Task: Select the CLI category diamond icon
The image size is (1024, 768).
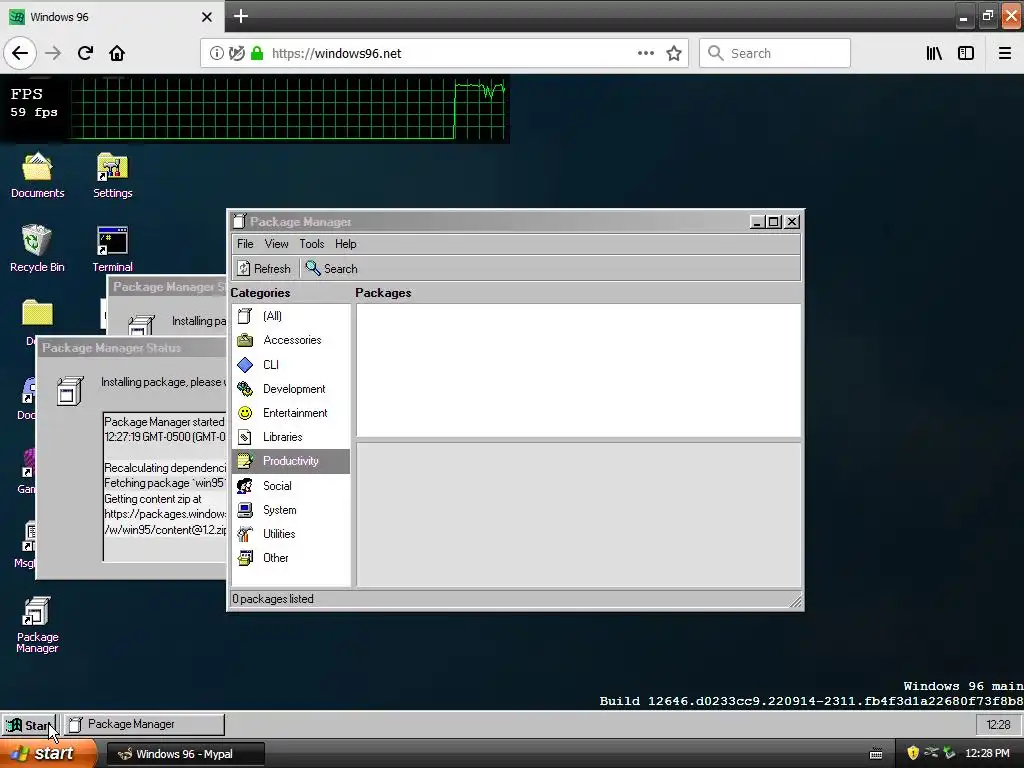Action: tap(245, 364)
